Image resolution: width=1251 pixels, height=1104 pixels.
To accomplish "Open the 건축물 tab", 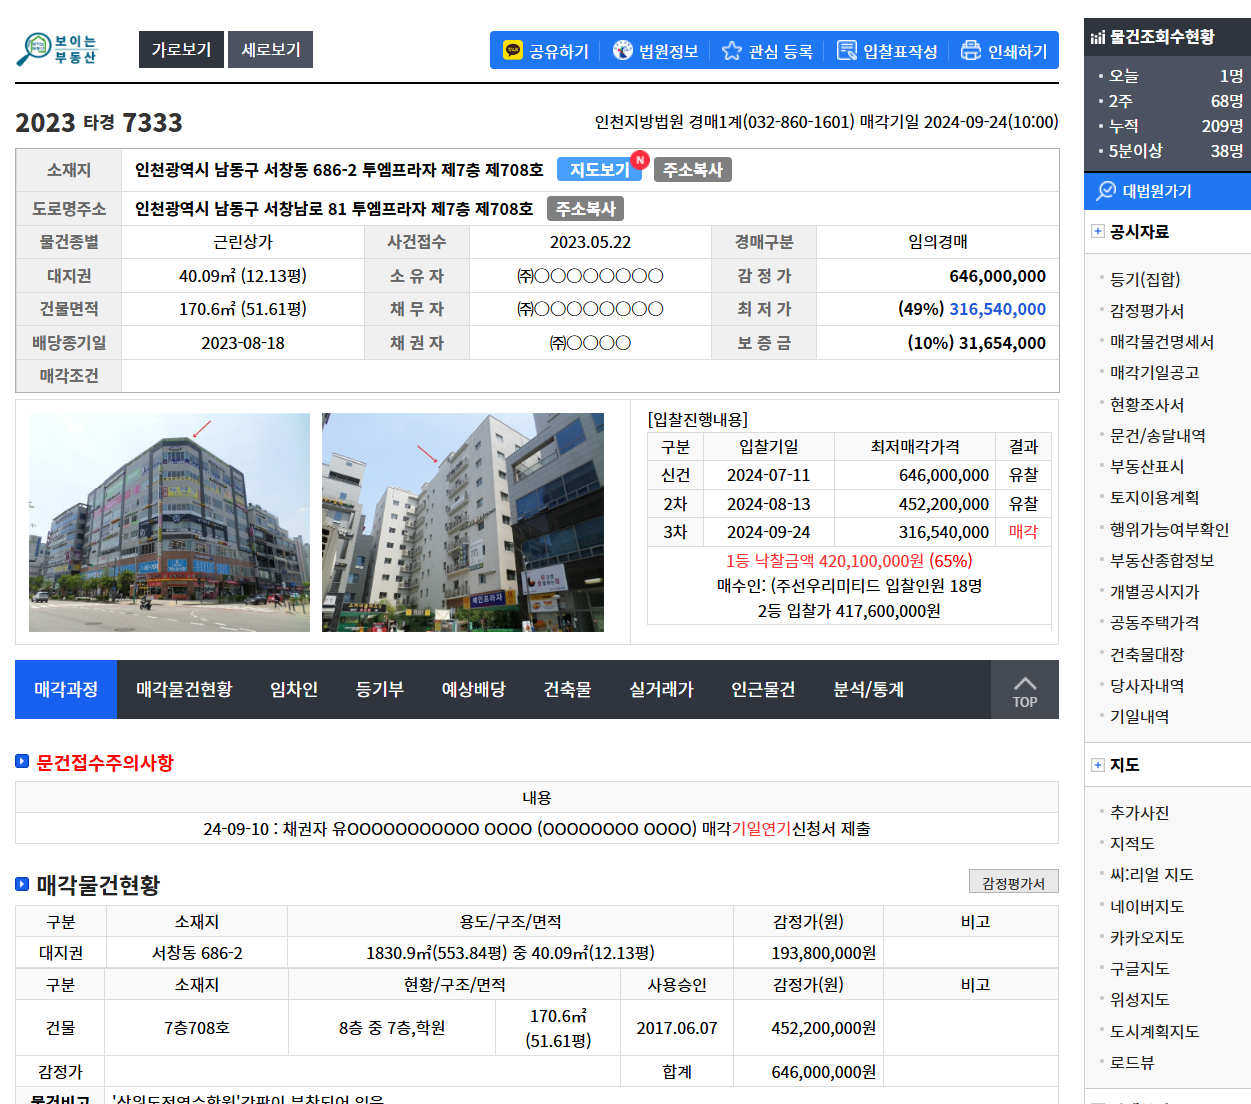I will (x=568, y=690).
